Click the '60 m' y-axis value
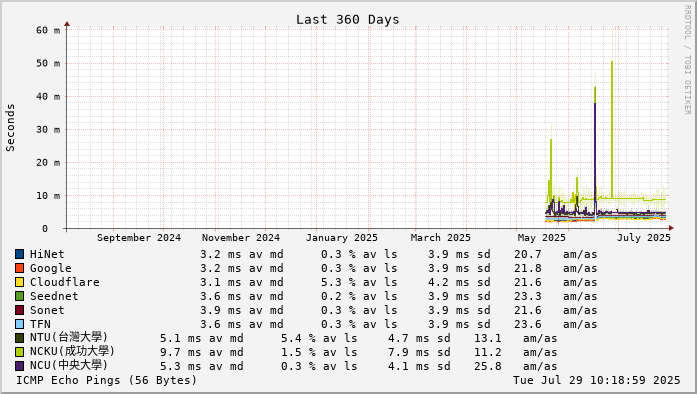This screenshot has height=394, width=697. pyautogui.click(x=48, y=30)
